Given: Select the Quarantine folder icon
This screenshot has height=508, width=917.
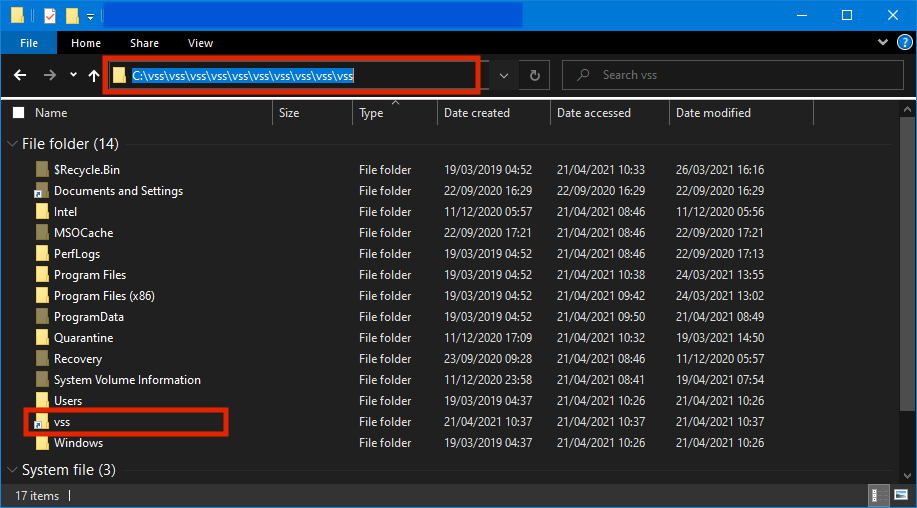Looking at the screenshot, I should pyautogui.click(x=42, y=338).
